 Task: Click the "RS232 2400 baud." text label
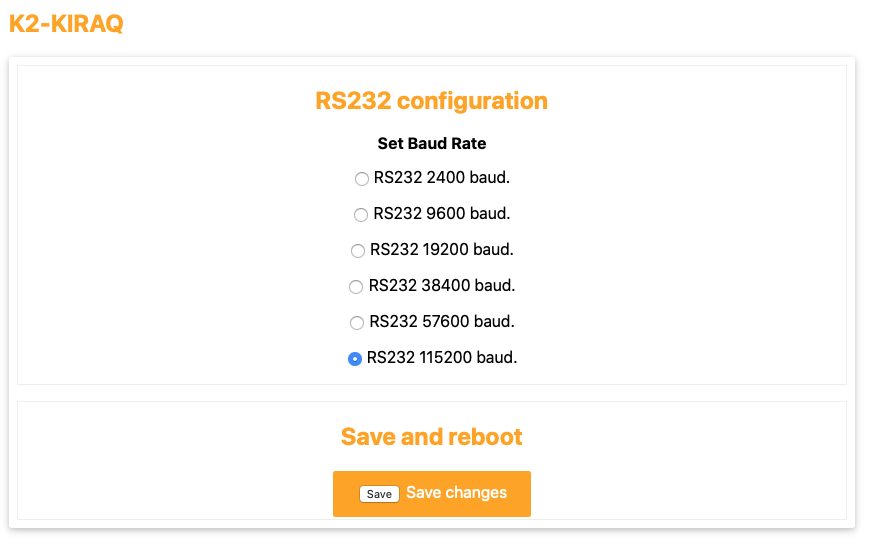pyautogui.click(x=442, y=178)
